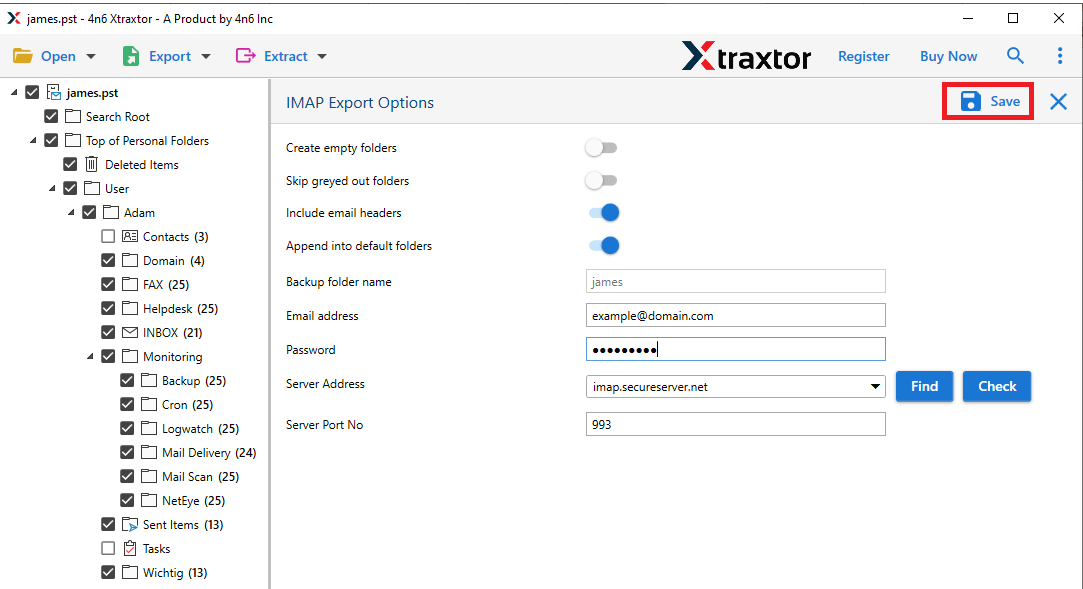Click the Register link
This screenshot has width=1083, height=589.
click(x=863, y=56)
